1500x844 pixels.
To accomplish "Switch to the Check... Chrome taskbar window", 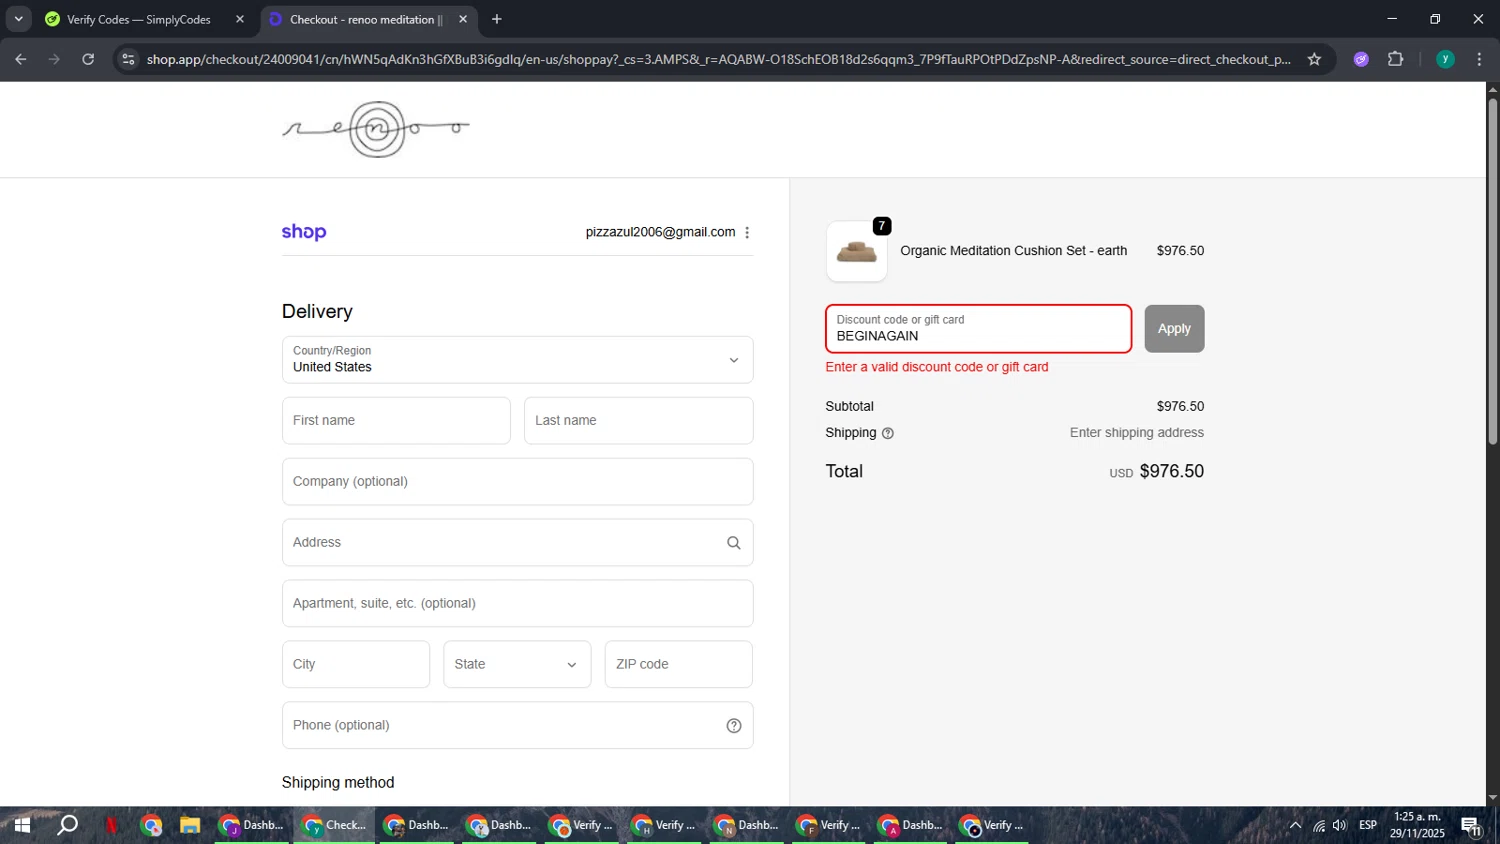I will point(334,826).
